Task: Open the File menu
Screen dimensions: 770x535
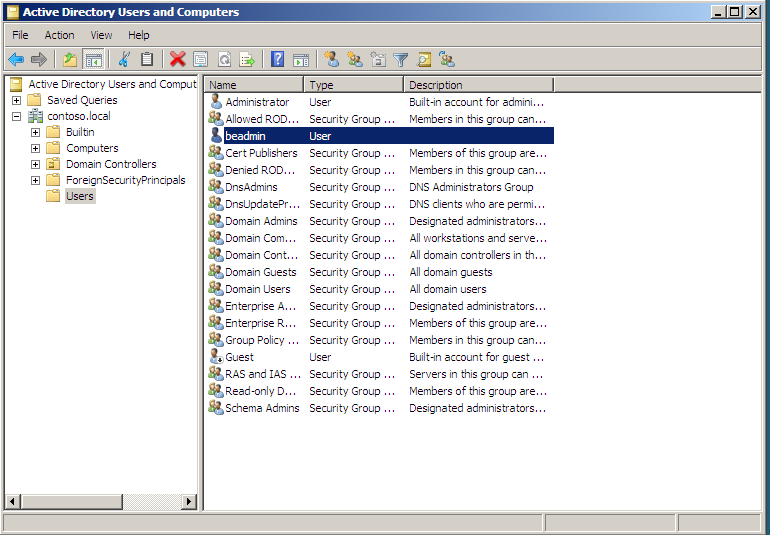Action: coord(20,35)
